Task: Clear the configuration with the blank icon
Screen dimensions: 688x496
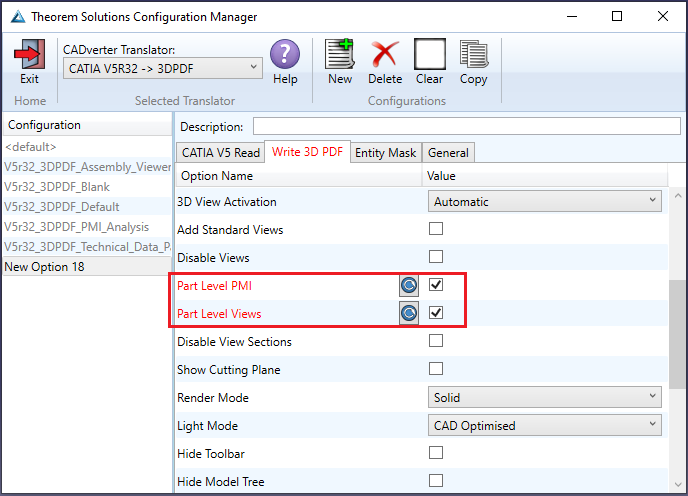Action: click(x=430, y=54)
